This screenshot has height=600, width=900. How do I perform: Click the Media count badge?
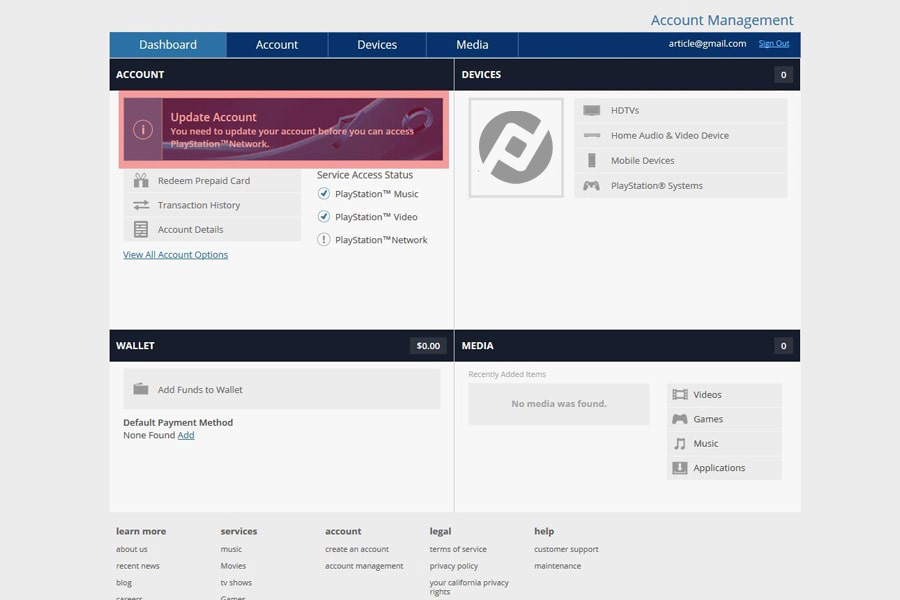click(783, 346)
